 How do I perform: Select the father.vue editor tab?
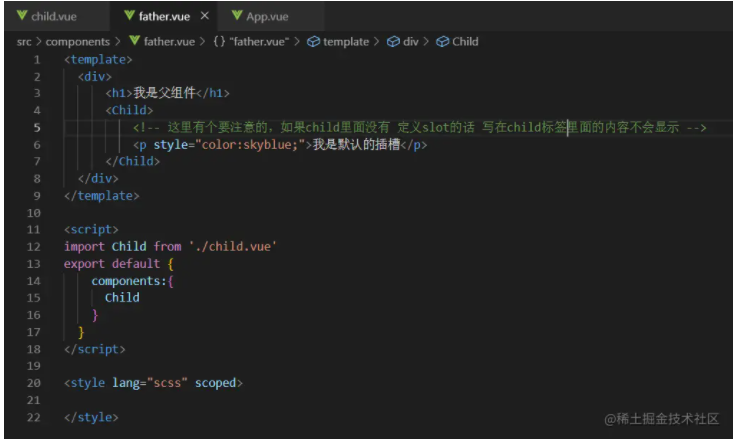pyautogui.click(x=165, y=16)
